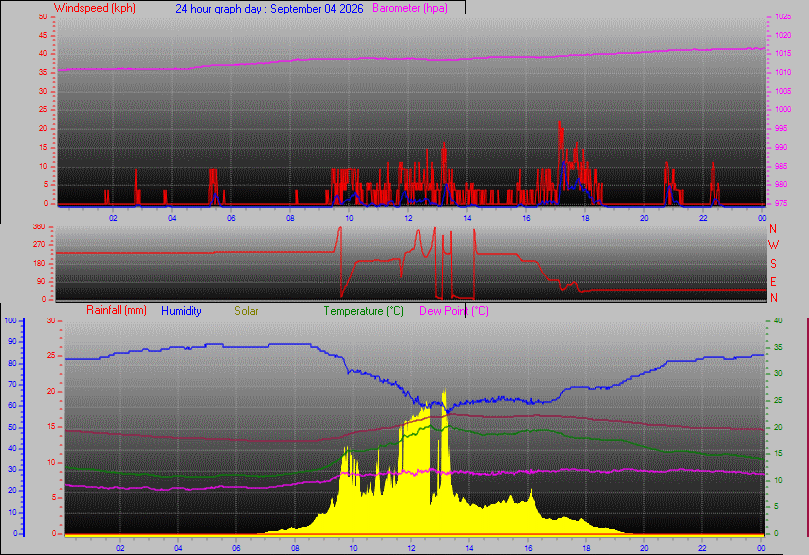Select the 20 tick on red rainfall axis
Viewport: 809px width, 555px height.
[51, 391]
